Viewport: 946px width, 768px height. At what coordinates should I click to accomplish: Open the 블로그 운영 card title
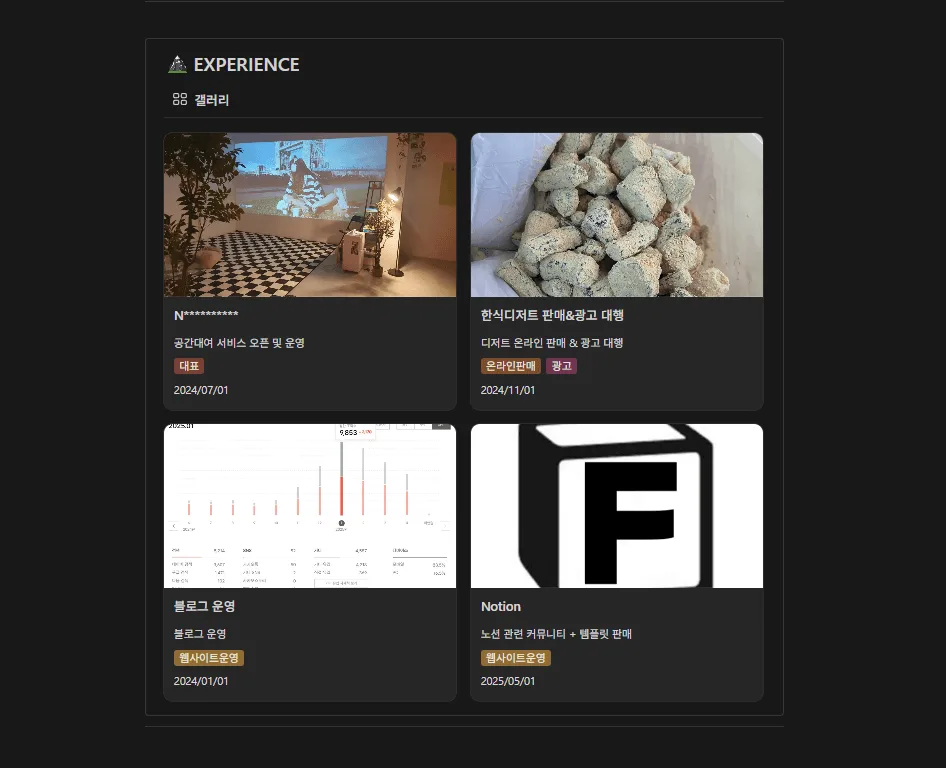pyautogui.click(x=204, y=607)
